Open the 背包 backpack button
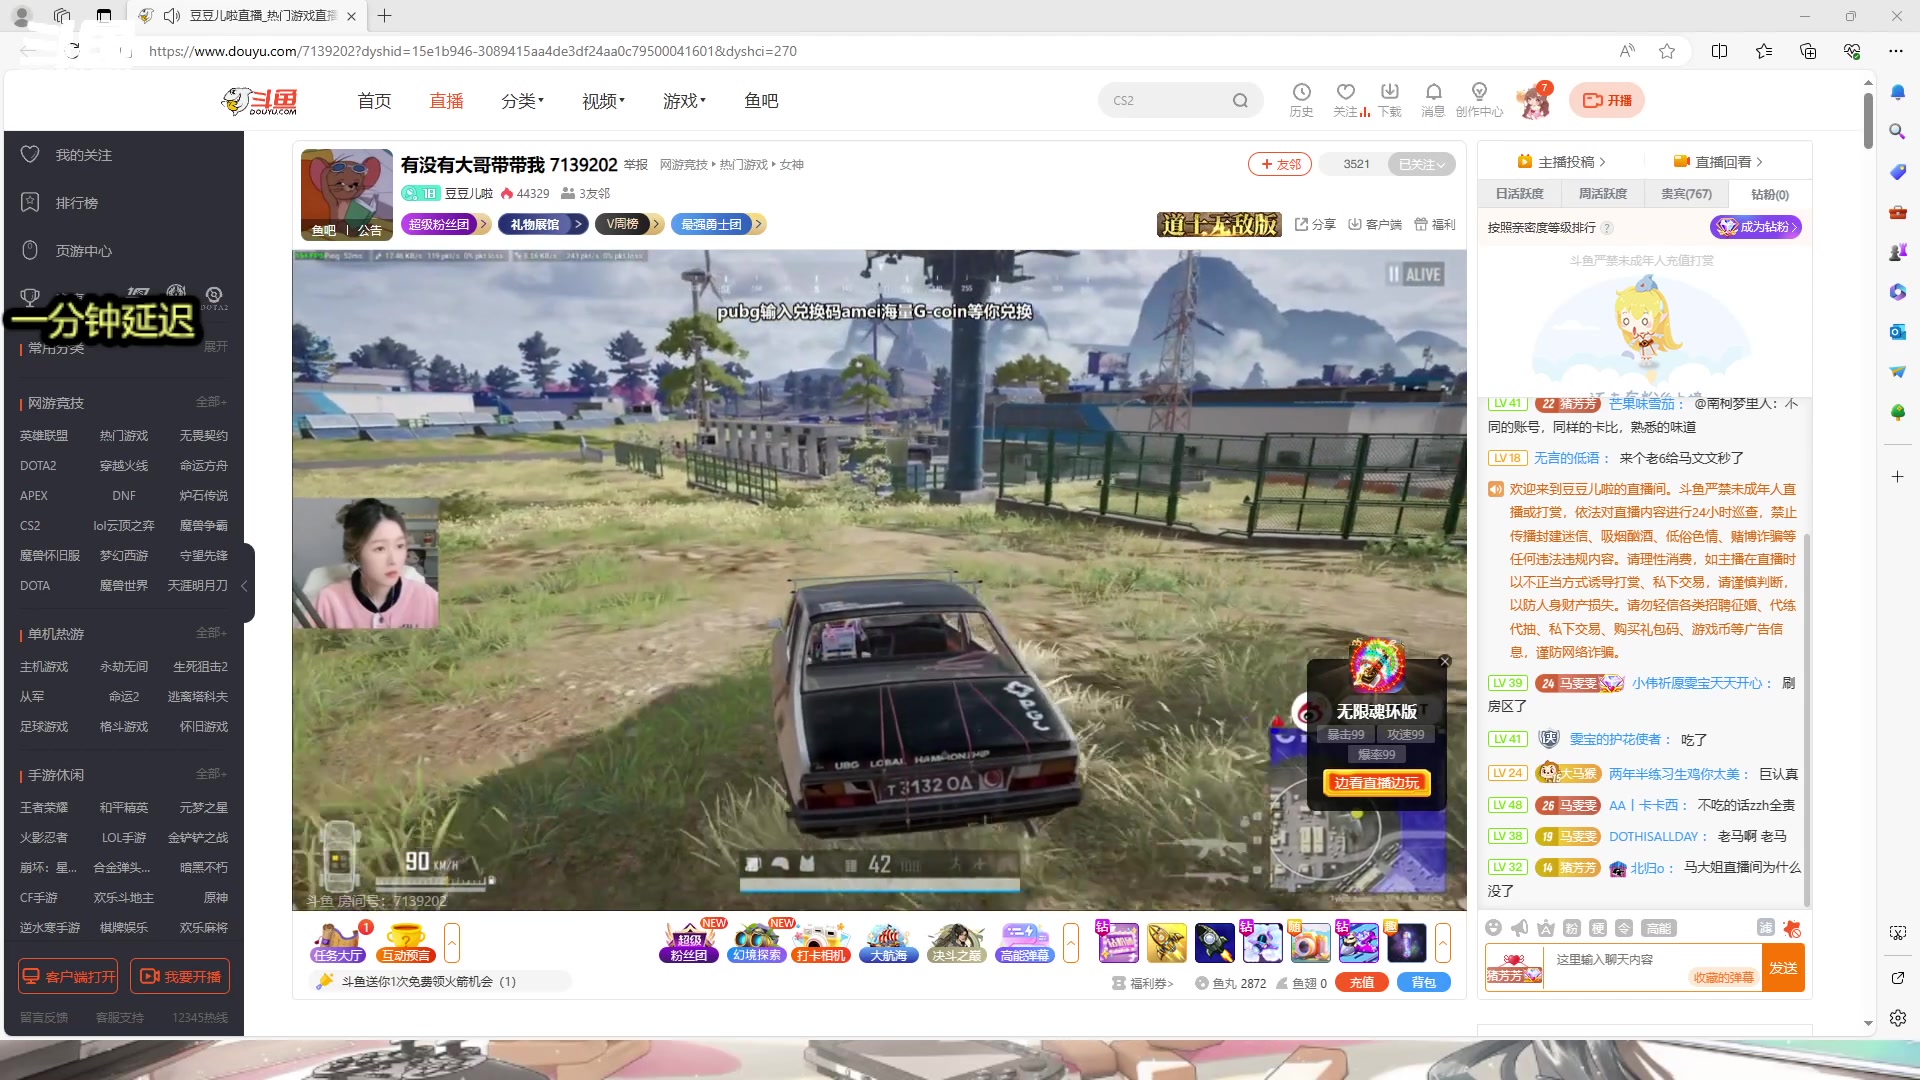1920x1080 pixels. [x=1424, y=983]
